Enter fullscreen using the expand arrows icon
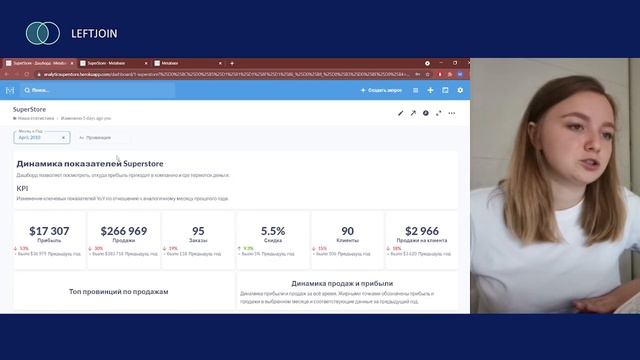 [x=438, y=113]
